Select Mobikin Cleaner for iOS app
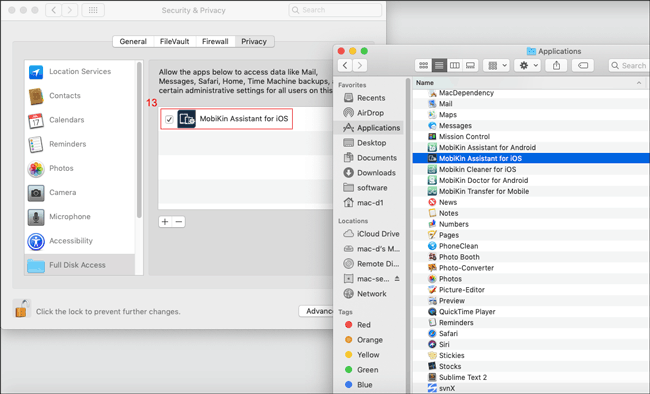Viewport: 650px width, 394px height. [531, 169]
